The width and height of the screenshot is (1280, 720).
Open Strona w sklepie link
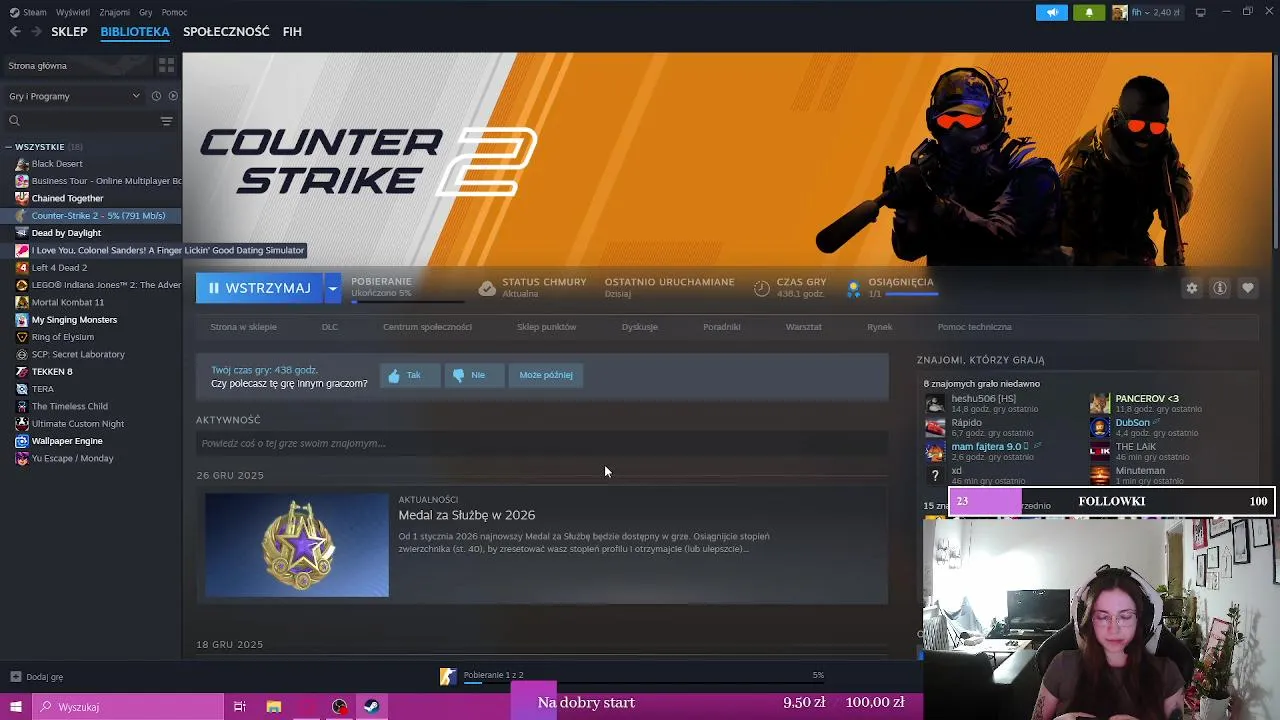pos(243,327)
